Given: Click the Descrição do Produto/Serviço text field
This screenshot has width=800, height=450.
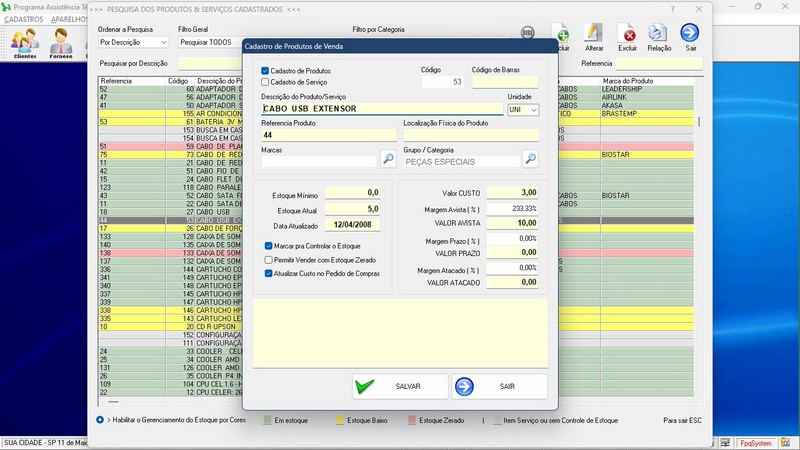Looking at the screenshot, I should coord(380,108).
